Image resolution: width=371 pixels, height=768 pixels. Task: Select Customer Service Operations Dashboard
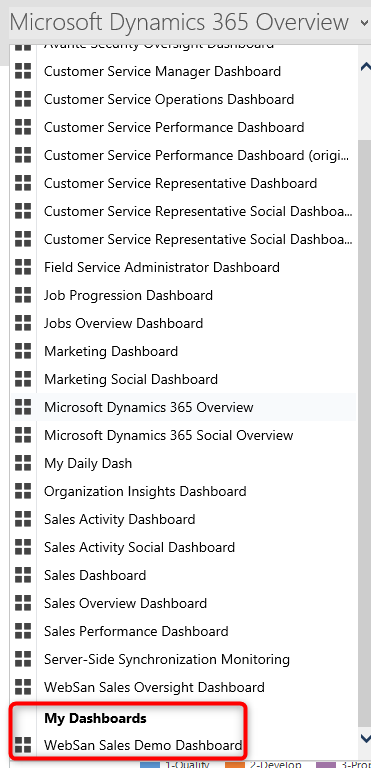click(x=169, y=99)
